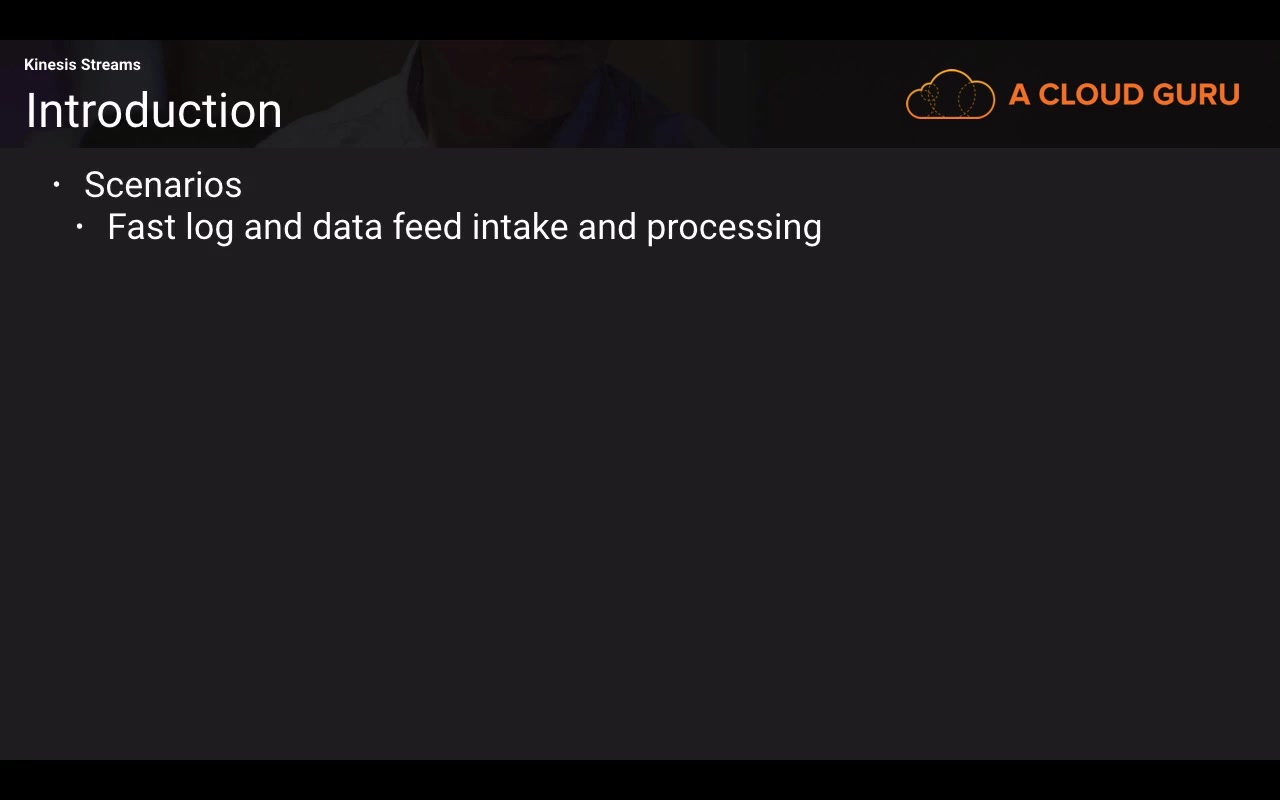This screenshot has height=800, width=1280.
Task: Click the word data in the sub-bullet
Action: (347, 227)
